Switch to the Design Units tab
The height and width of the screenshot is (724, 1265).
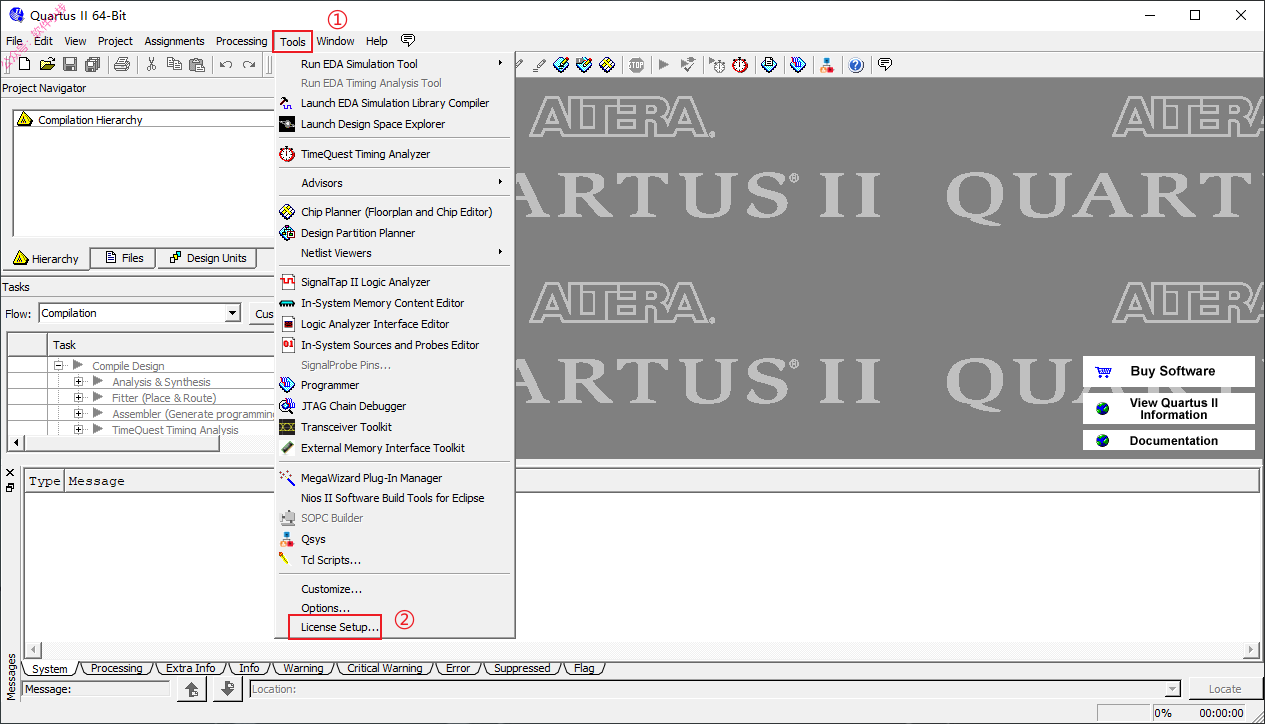pos(207,258)
